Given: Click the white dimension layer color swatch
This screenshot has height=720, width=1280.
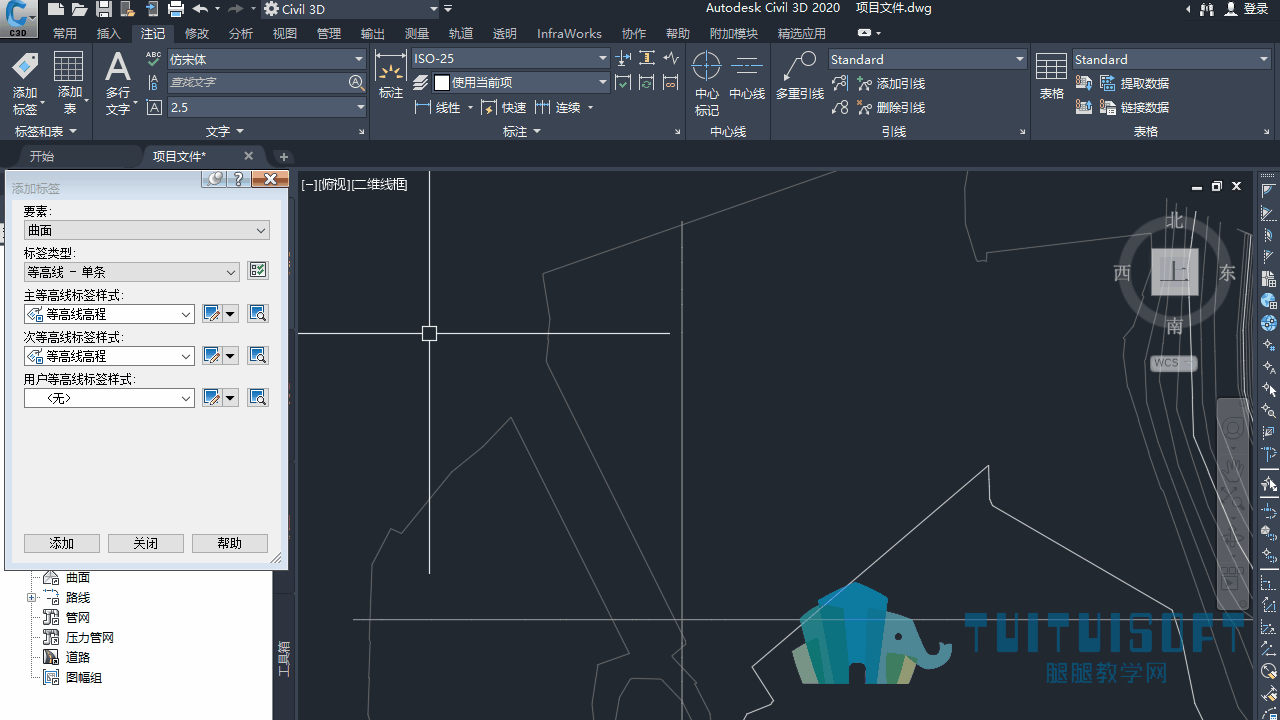Looking at the screenshot, I should (442, 83).
